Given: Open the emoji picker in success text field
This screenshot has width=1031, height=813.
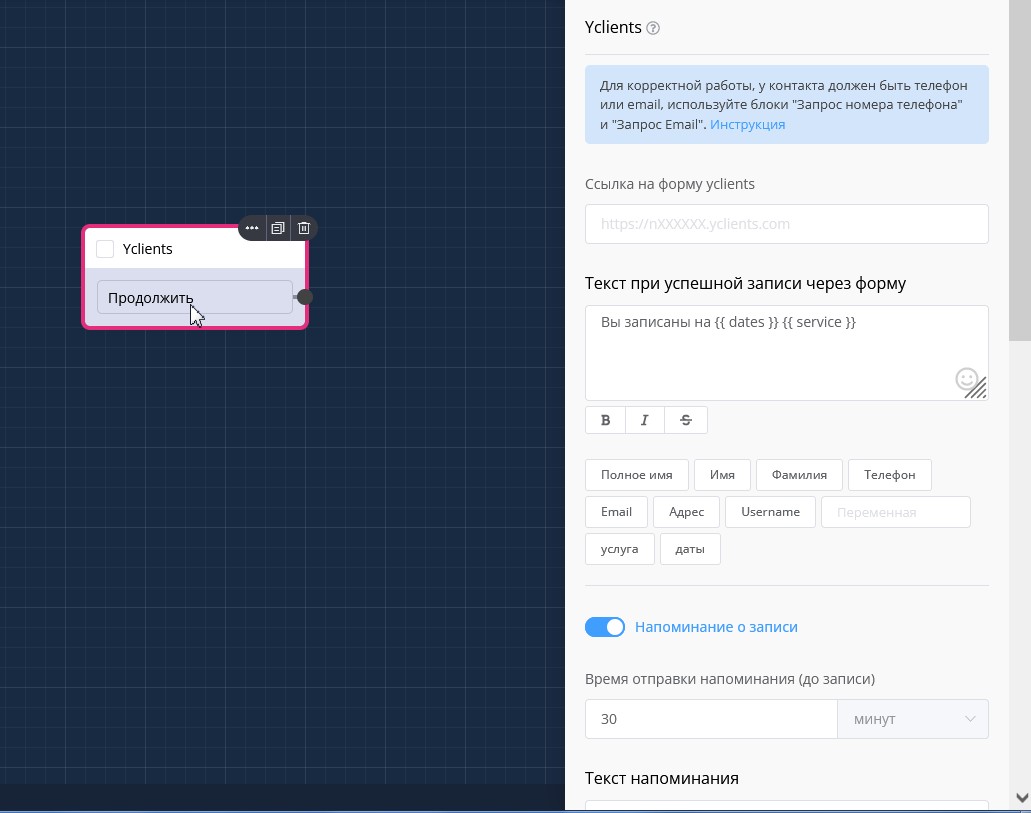Looking at the screenshot, I should [x=965, y=378].
